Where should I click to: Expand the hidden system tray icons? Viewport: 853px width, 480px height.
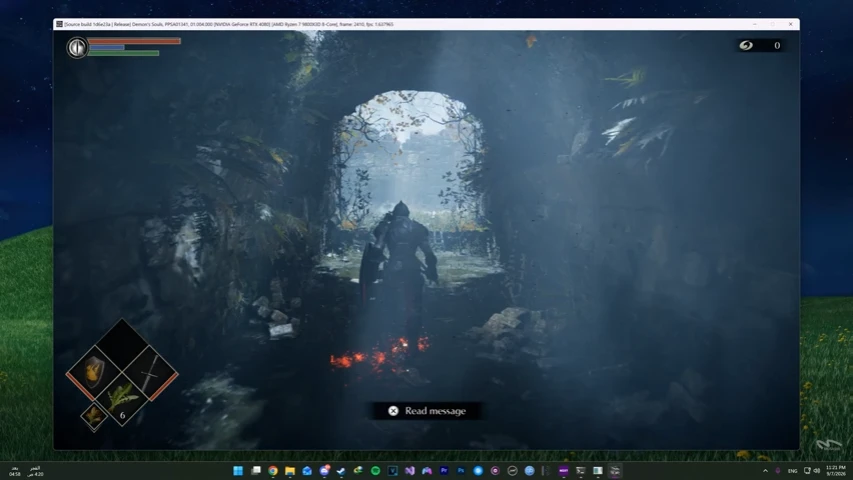[765, 471]
